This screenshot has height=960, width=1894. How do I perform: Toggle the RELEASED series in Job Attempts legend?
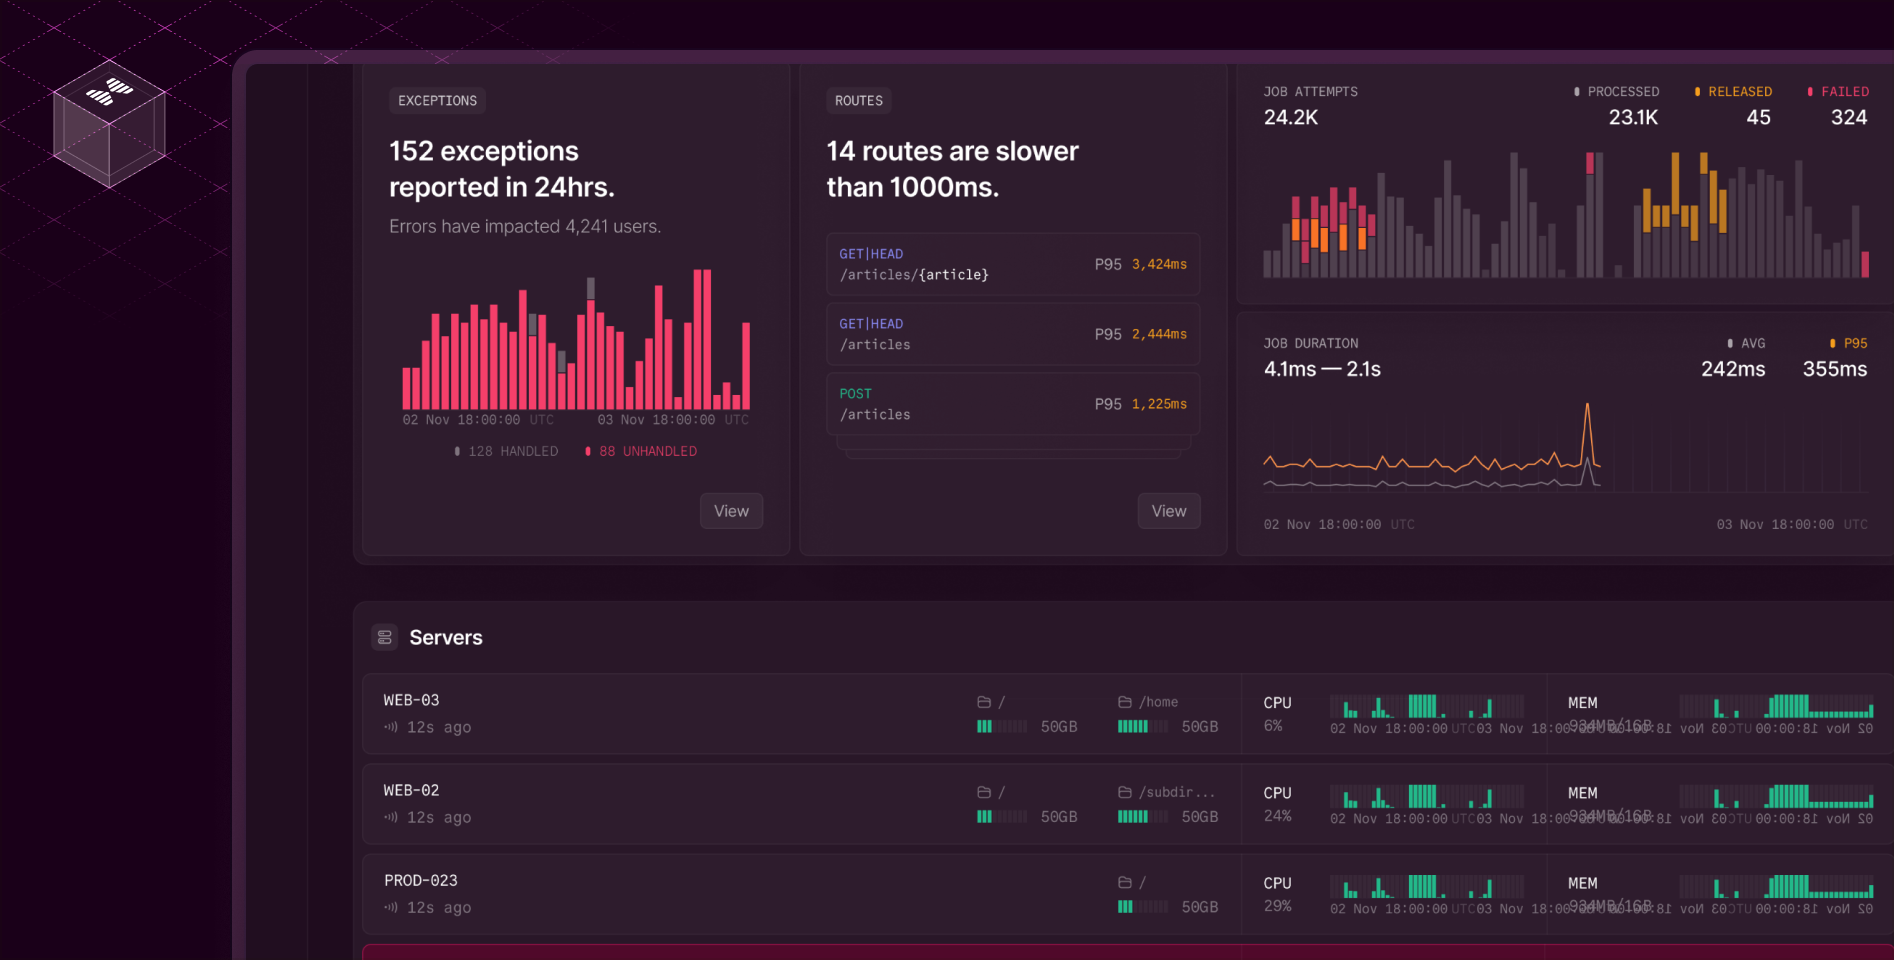pos(1733,91)
